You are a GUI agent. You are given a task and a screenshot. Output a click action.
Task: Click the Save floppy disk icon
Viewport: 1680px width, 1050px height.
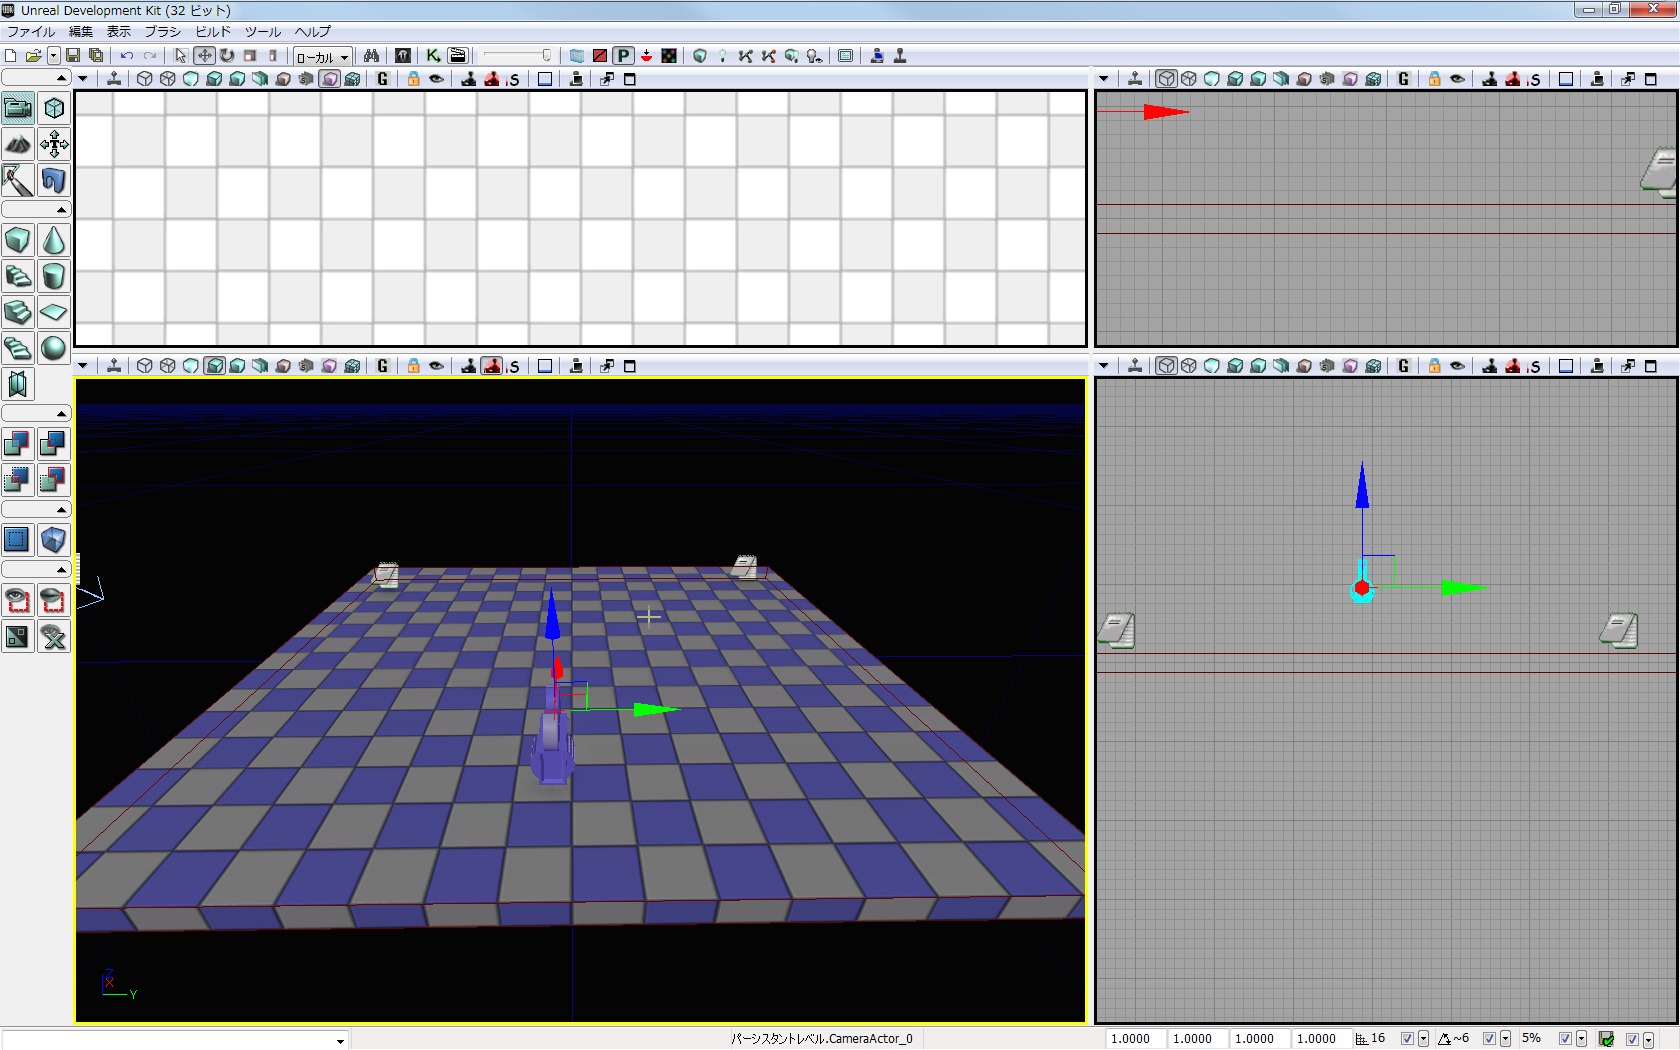73,56
